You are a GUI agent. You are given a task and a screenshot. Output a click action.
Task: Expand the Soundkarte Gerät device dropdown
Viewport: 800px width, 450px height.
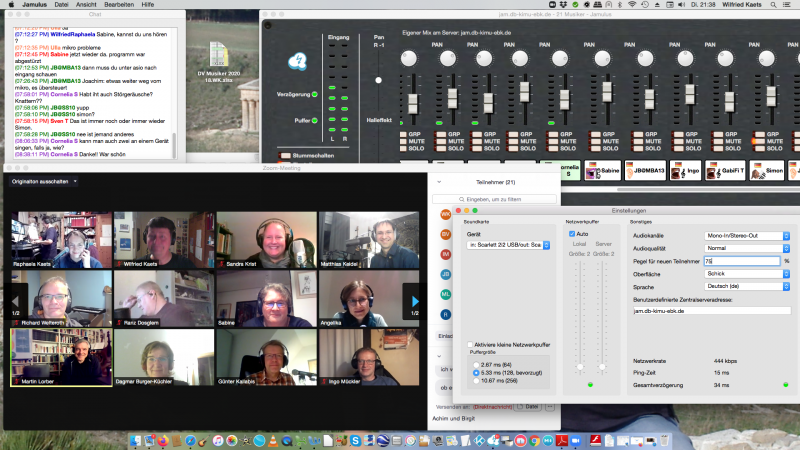(509, 245)
